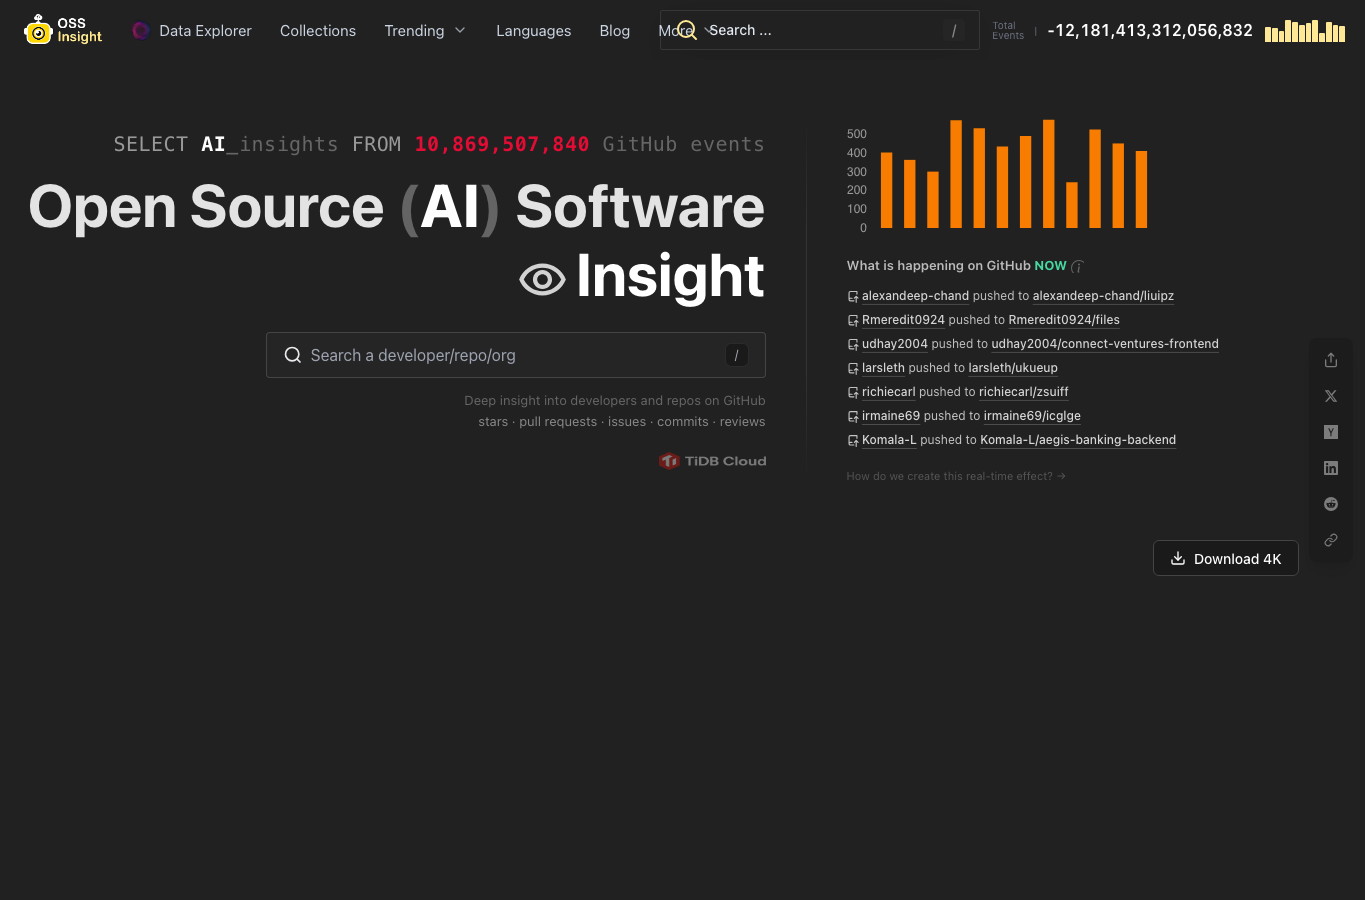Click push event icon for udhay2004 row

pyautogui.click(x=853, y=345)
